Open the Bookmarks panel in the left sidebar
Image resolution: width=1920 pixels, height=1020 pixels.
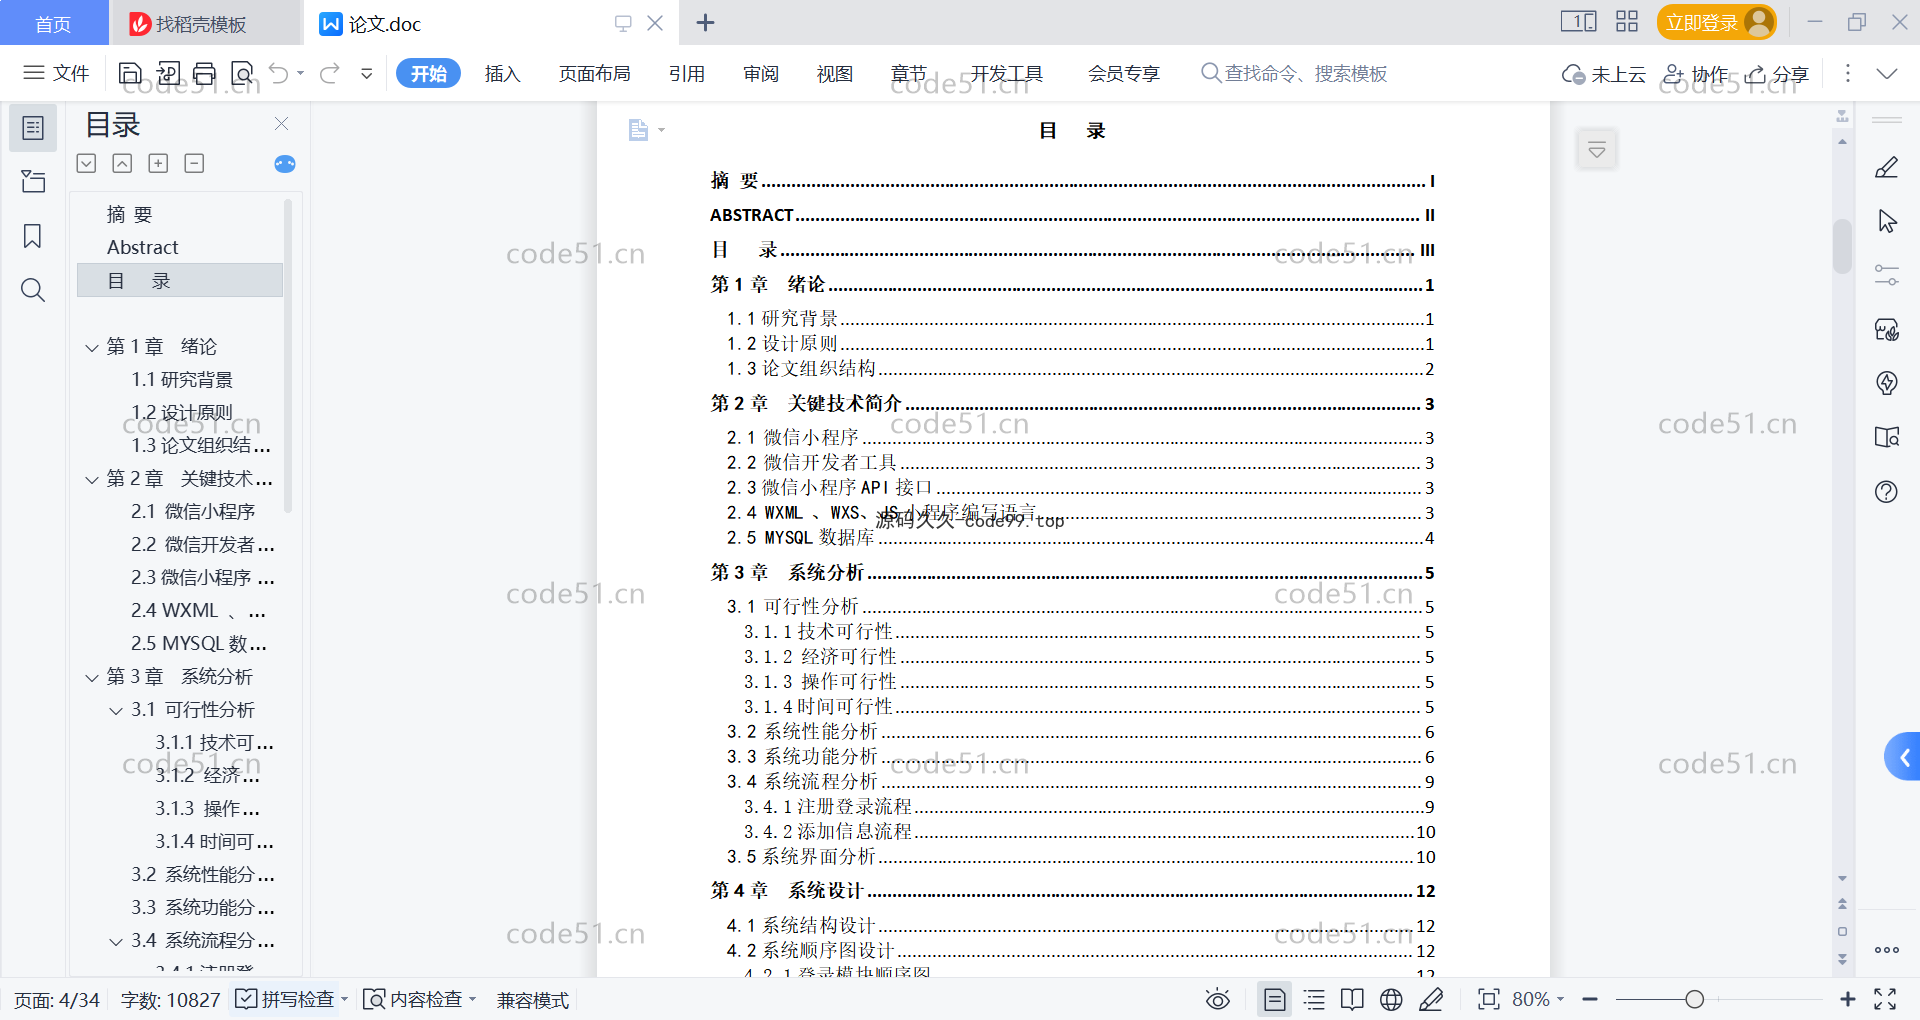[33, 236]
